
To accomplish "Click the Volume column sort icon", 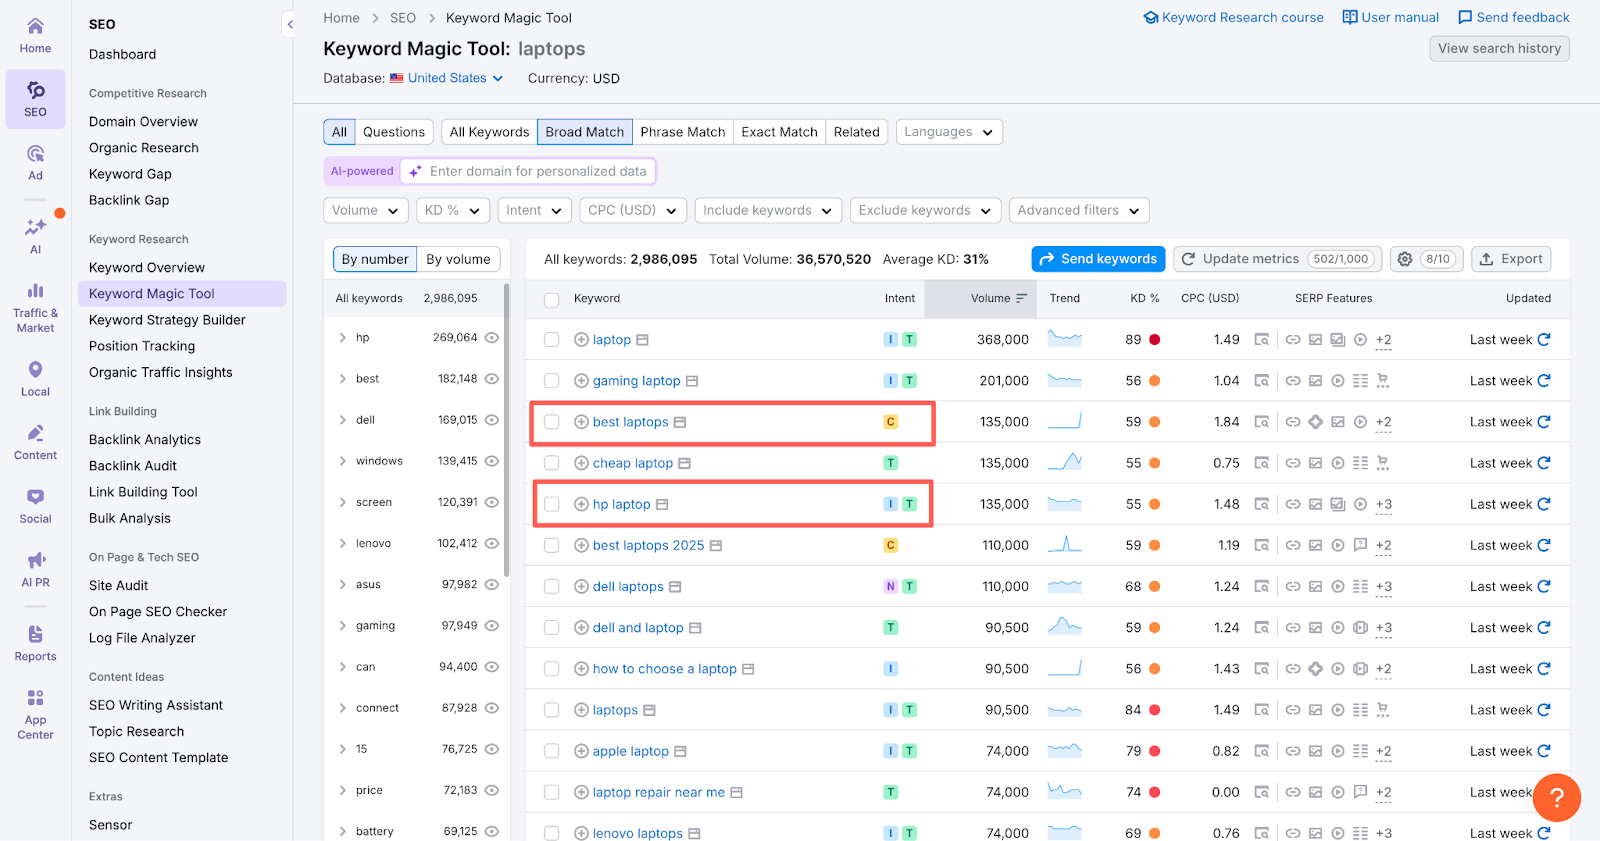I will [1021, 298].
